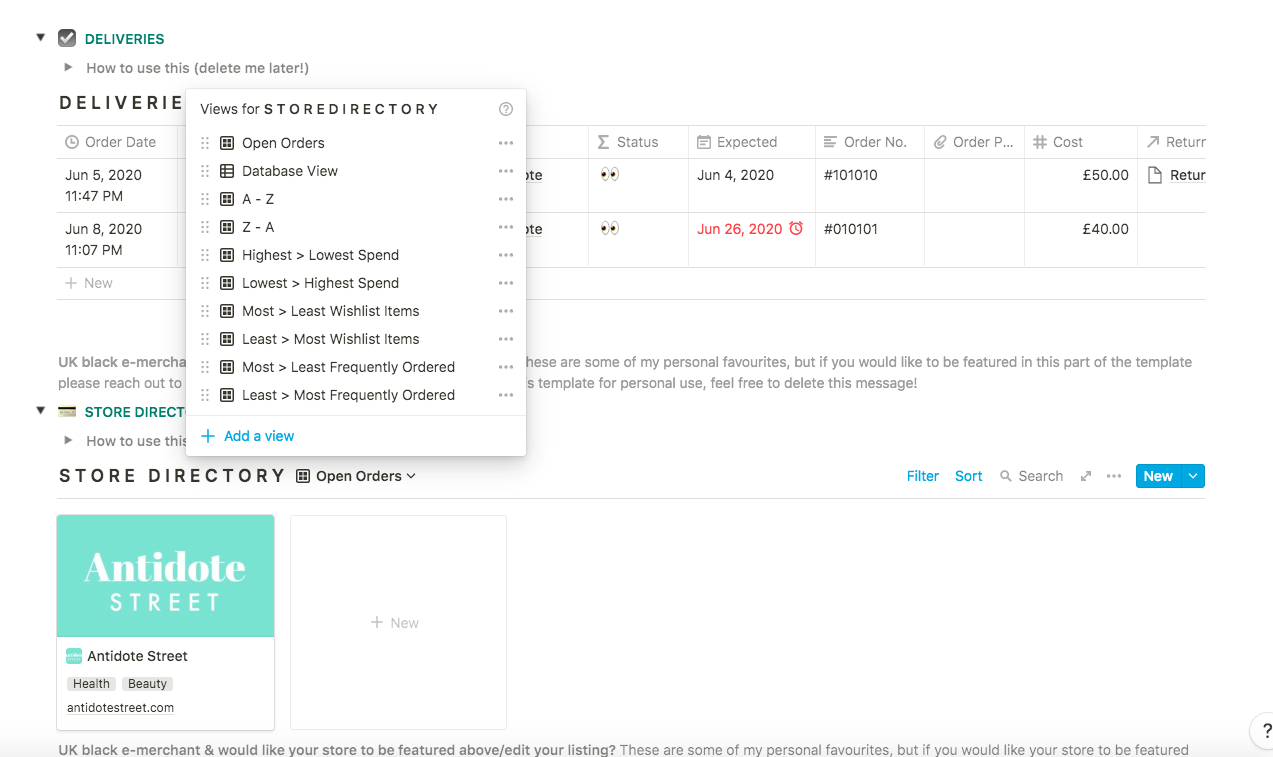Click the empty + New gallery card
Viewport: 1273px width, 757px height.
(398, 622)
